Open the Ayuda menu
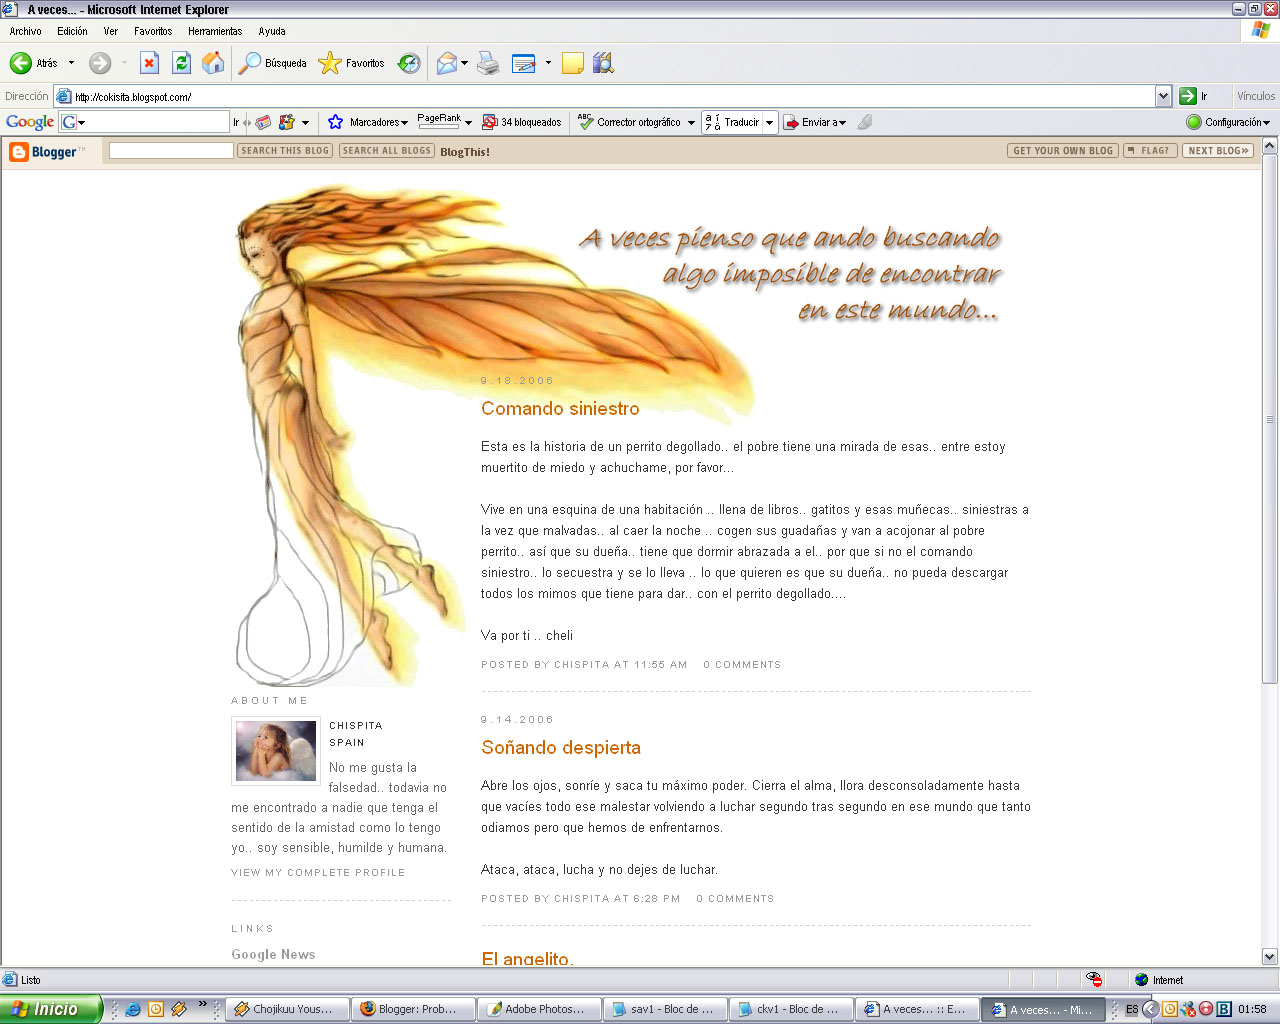The width and height of the screenshot is (1280, 1024). click(x=272, y=31)
